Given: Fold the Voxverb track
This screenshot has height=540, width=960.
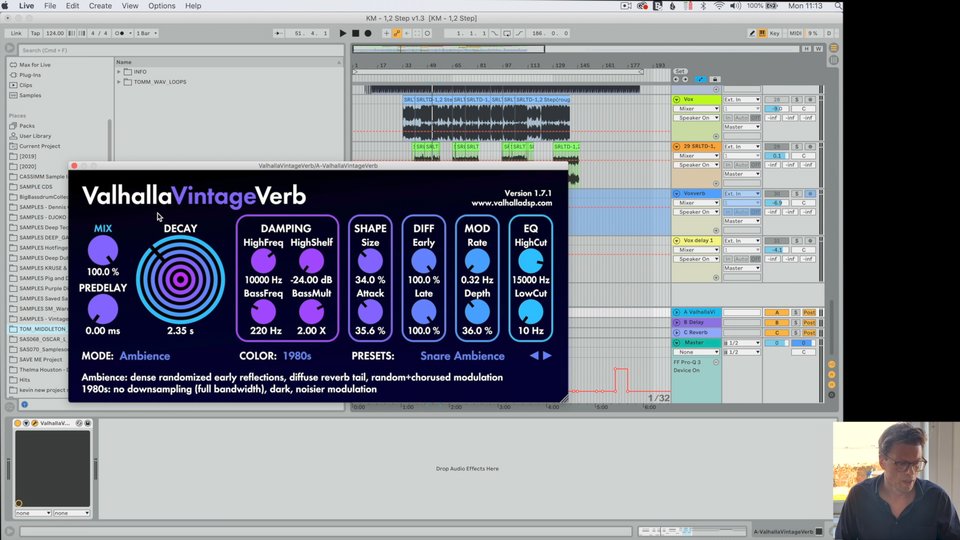Looking at the screenshot, I should point(677,193).
